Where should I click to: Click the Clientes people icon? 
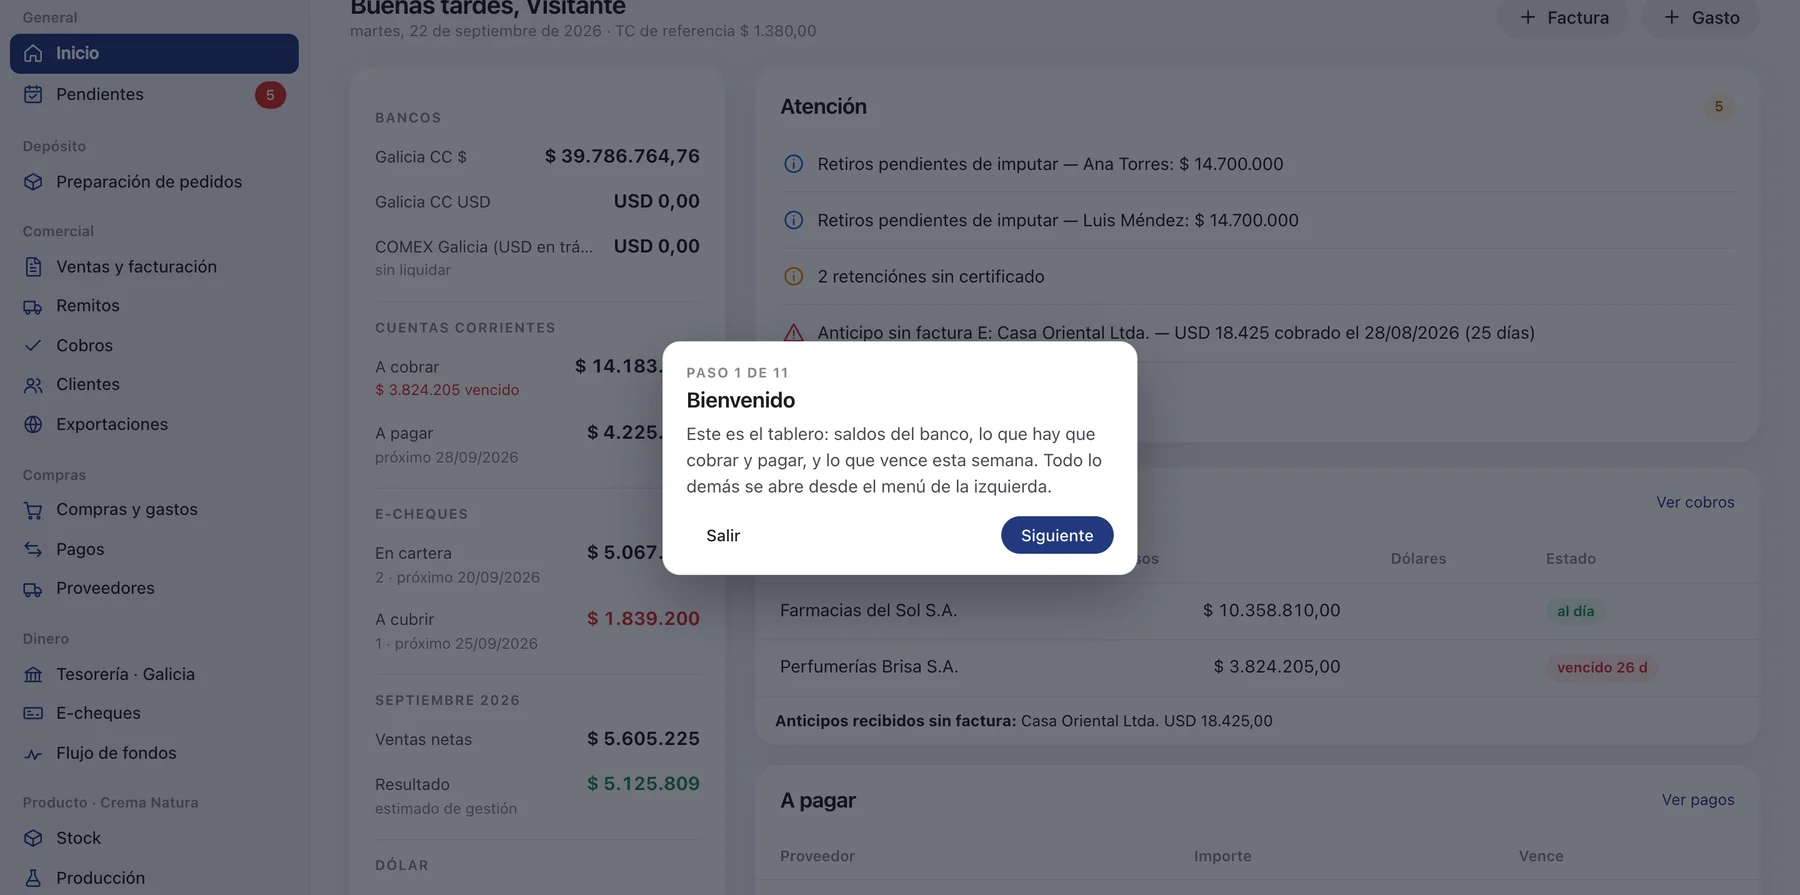[33, 385]
